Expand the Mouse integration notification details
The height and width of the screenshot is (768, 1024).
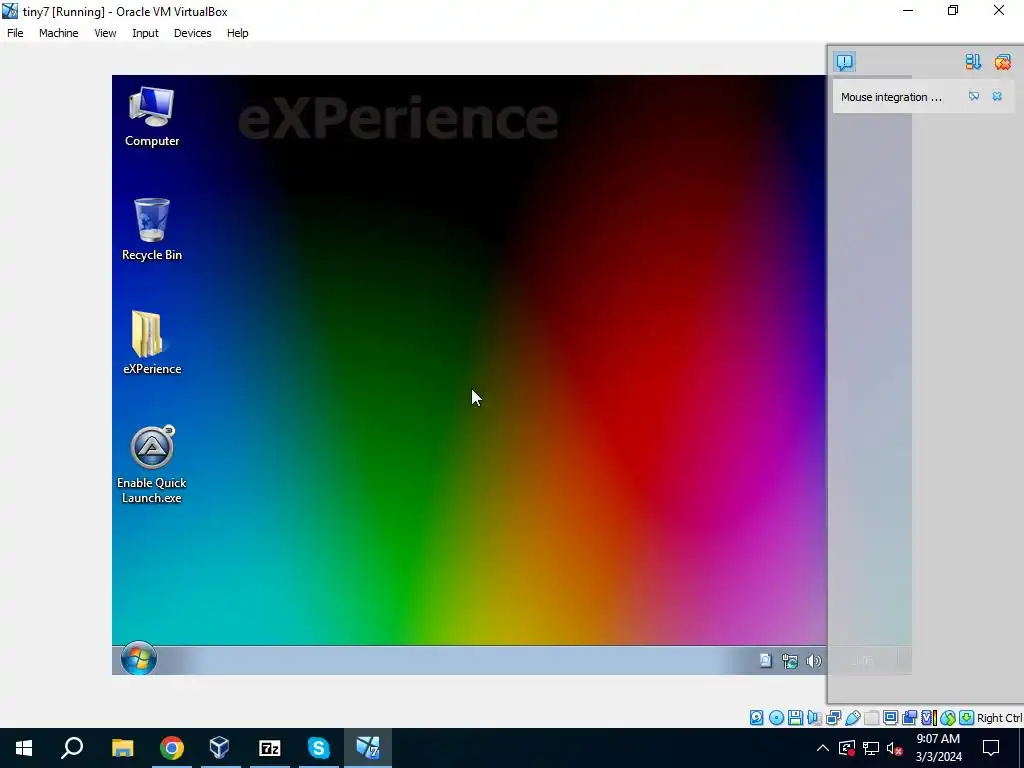974,97
